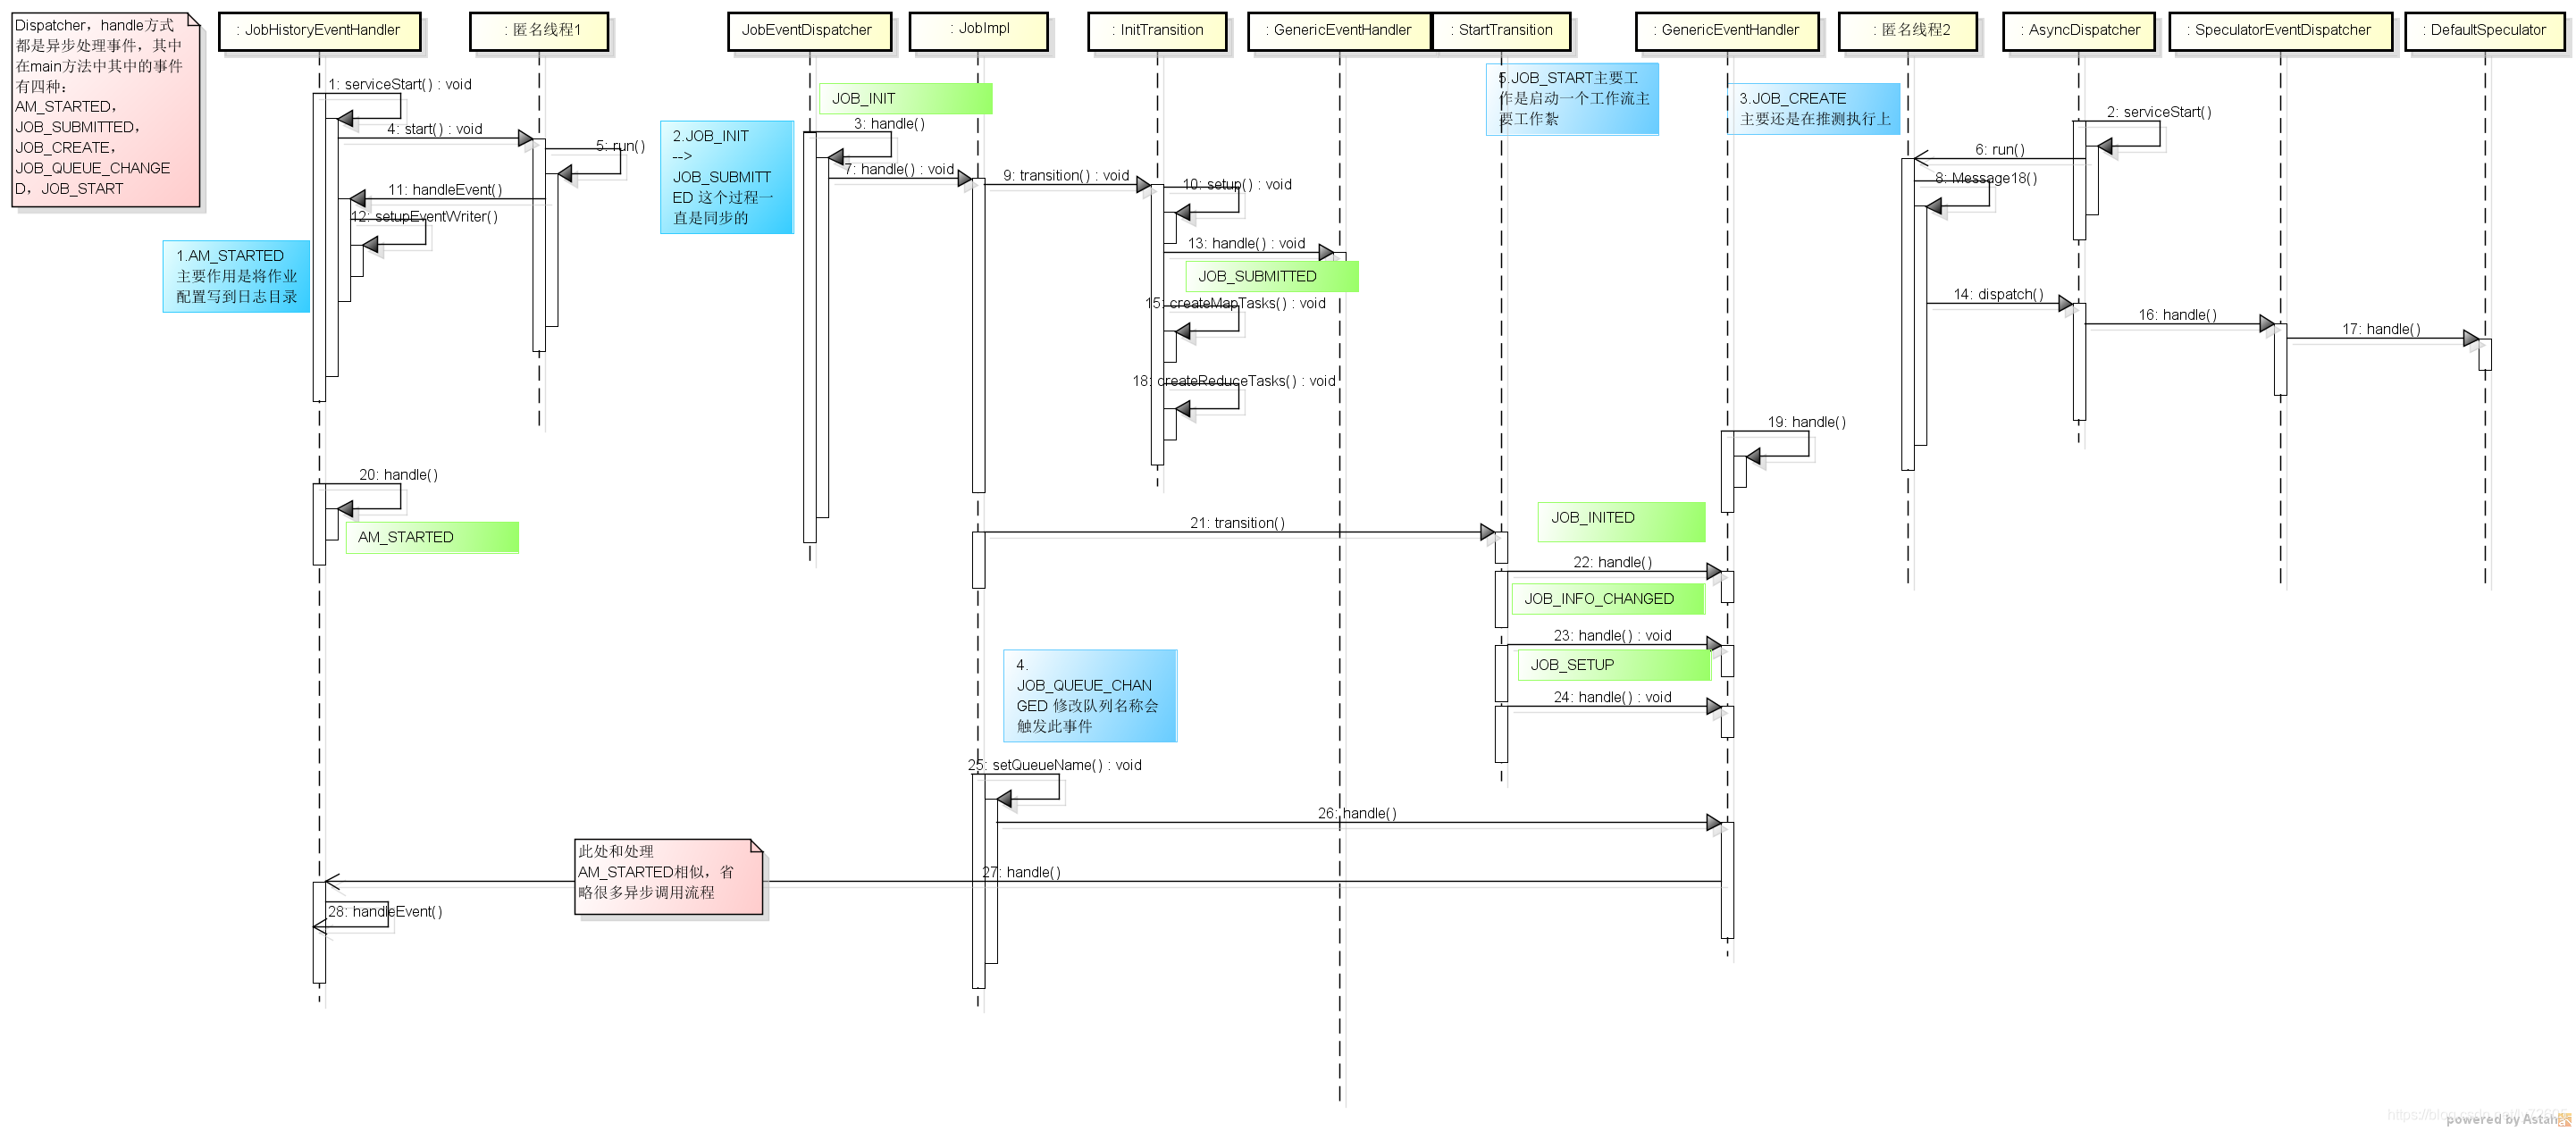The height and width of the screenshot is (1131, 2576).
Task: Click message '23: handle() : void'
Action: [x=1612, y=636]
